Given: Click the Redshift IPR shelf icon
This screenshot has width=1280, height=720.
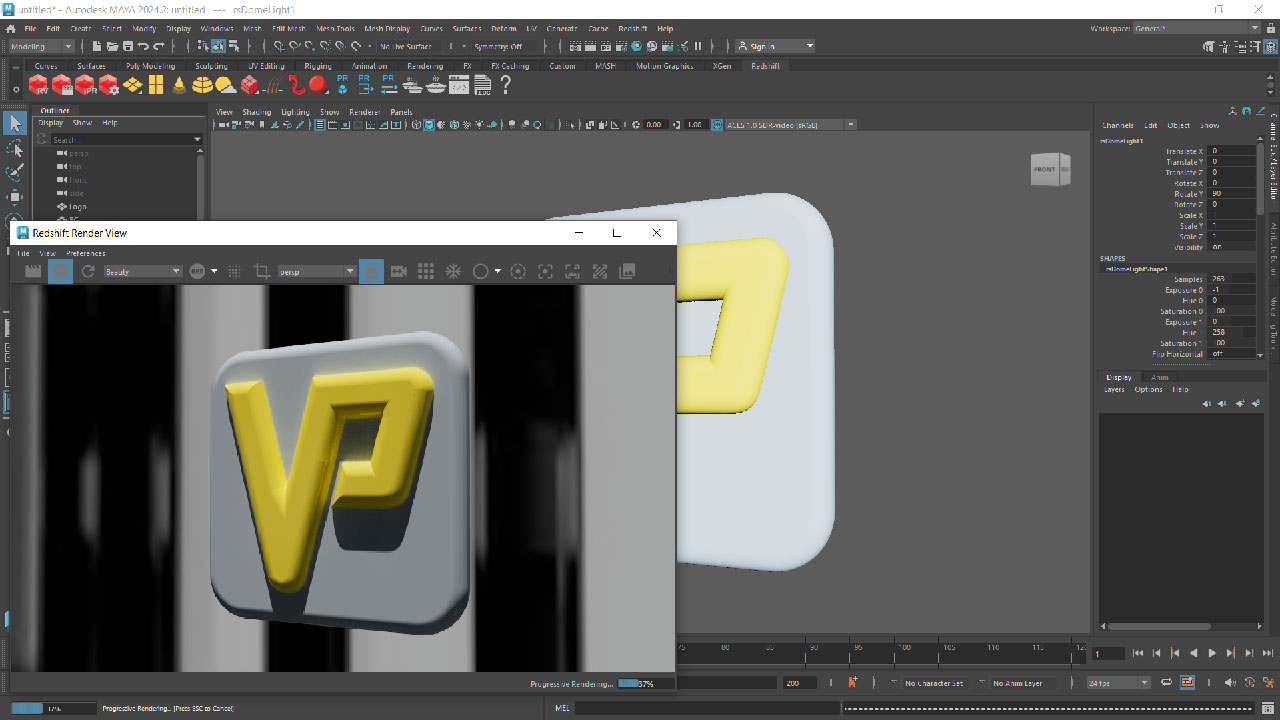Looking at the screenshot, I should [85, 85].
